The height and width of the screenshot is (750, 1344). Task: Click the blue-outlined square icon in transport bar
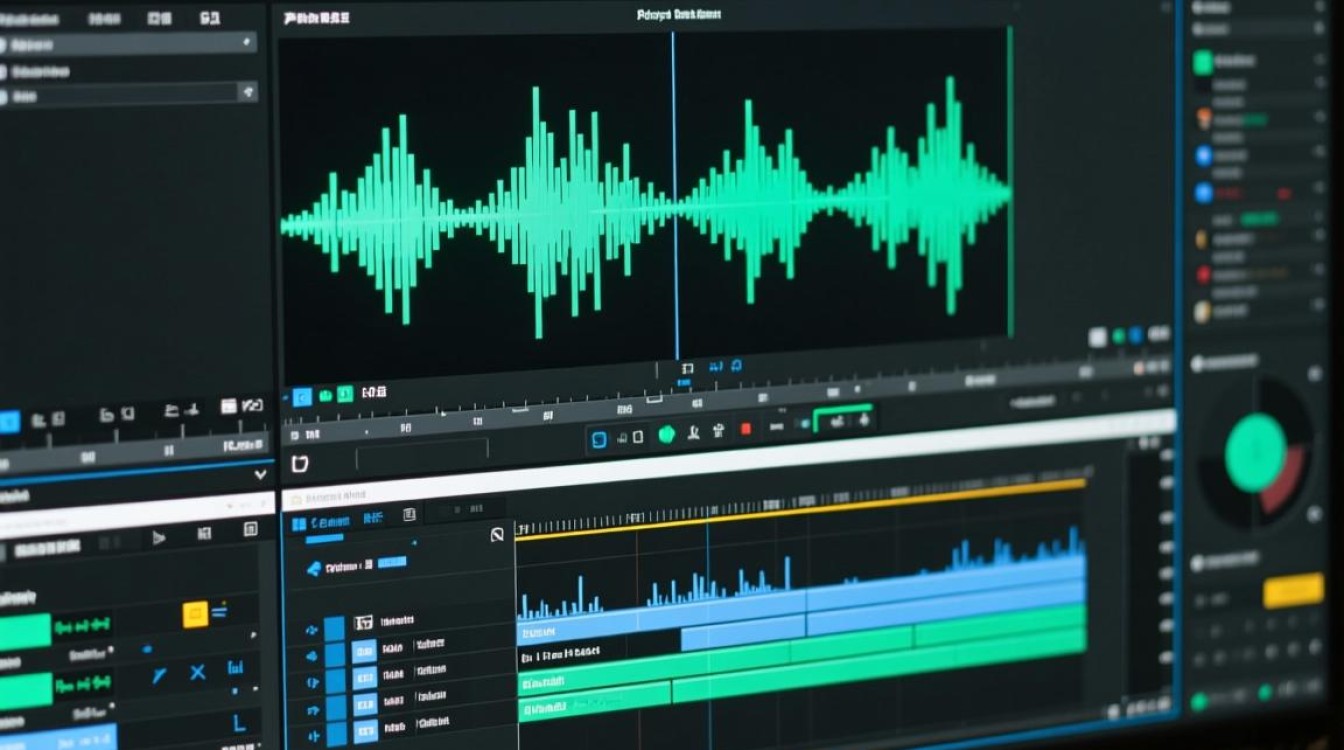click(599, 439)
